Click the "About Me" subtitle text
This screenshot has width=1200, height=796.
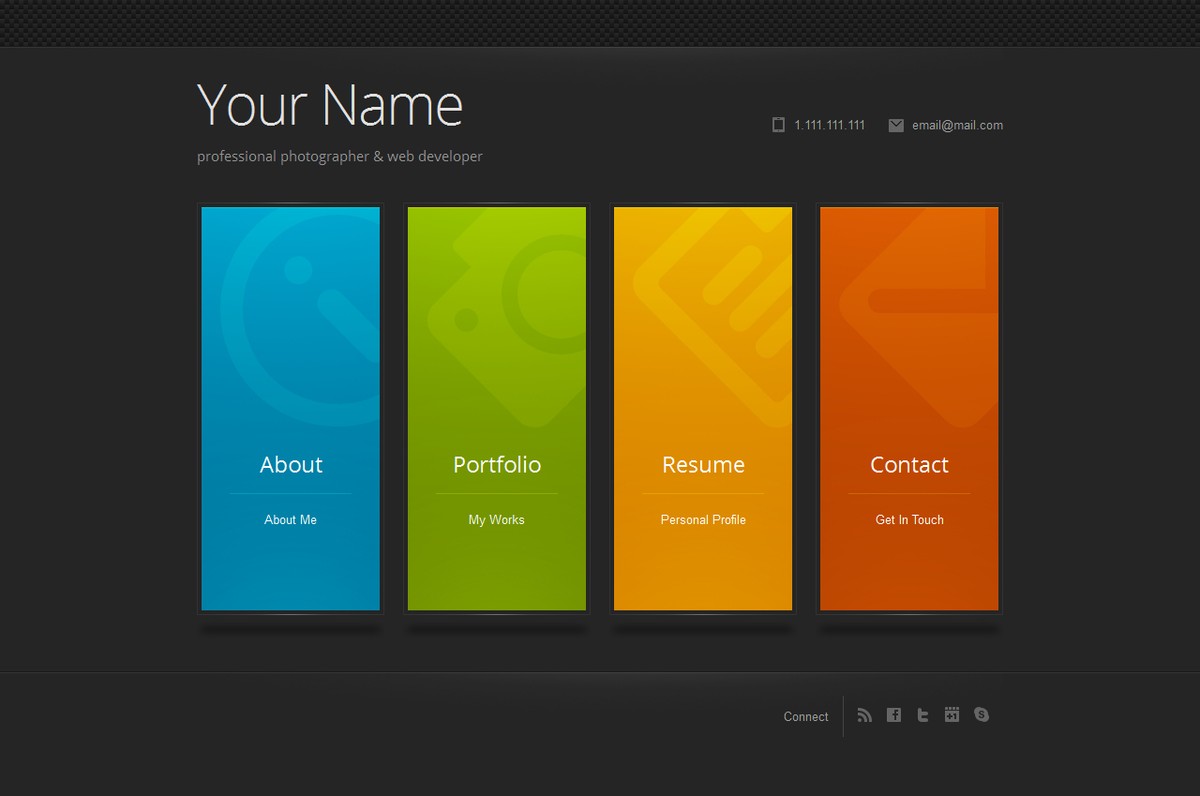(291, 520)
